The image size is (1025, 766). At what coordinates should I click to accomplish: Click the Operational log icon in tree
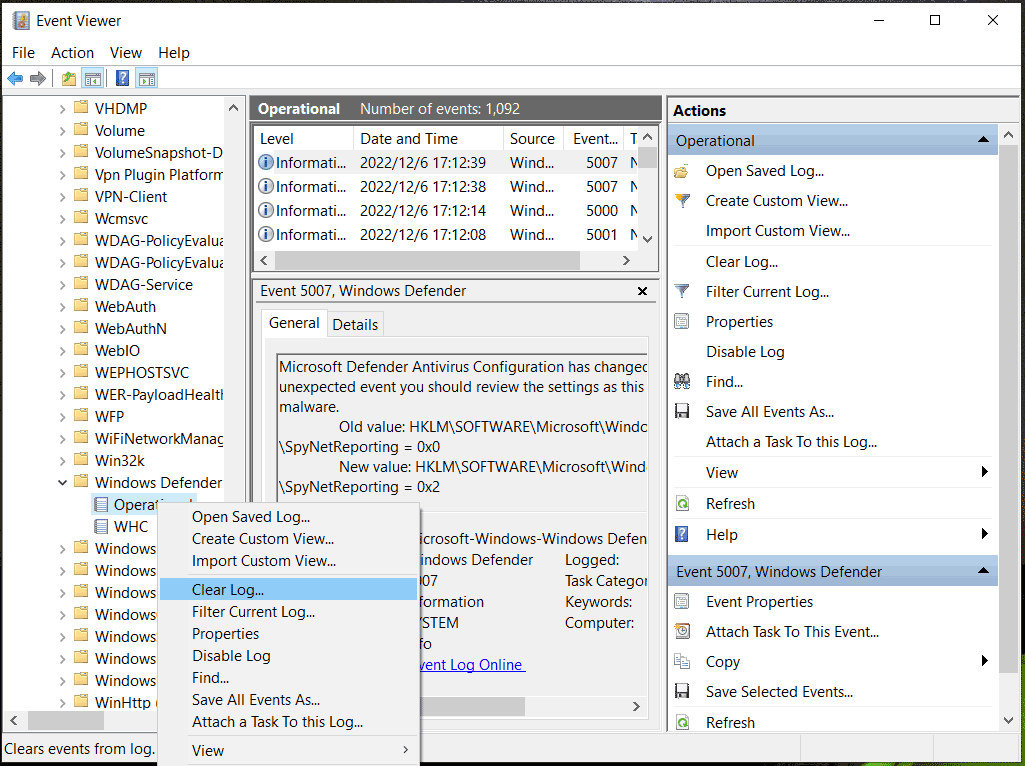[x=101, y=505]
